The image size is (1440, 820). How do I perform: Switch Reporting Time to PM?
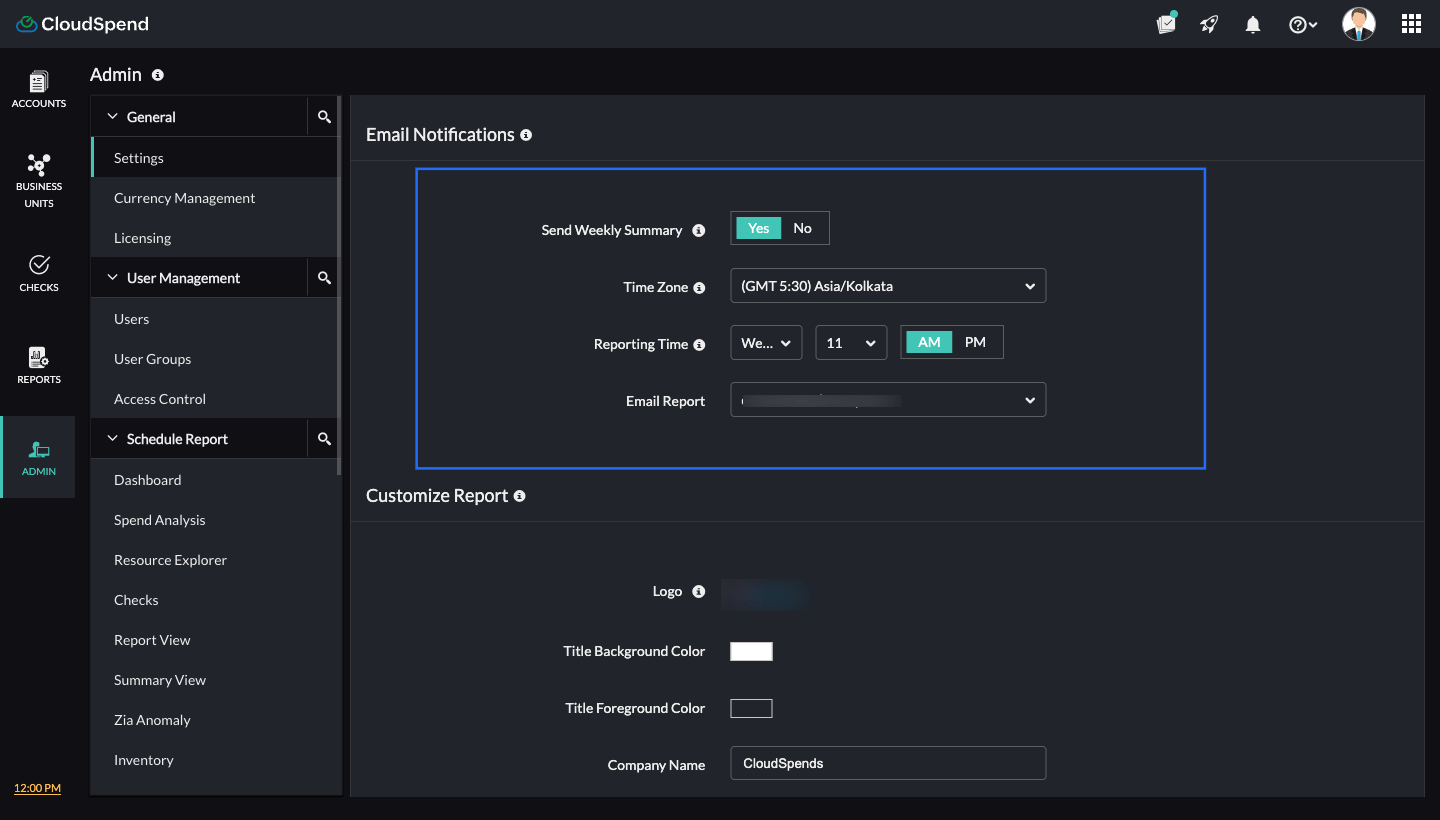point(975,342)
